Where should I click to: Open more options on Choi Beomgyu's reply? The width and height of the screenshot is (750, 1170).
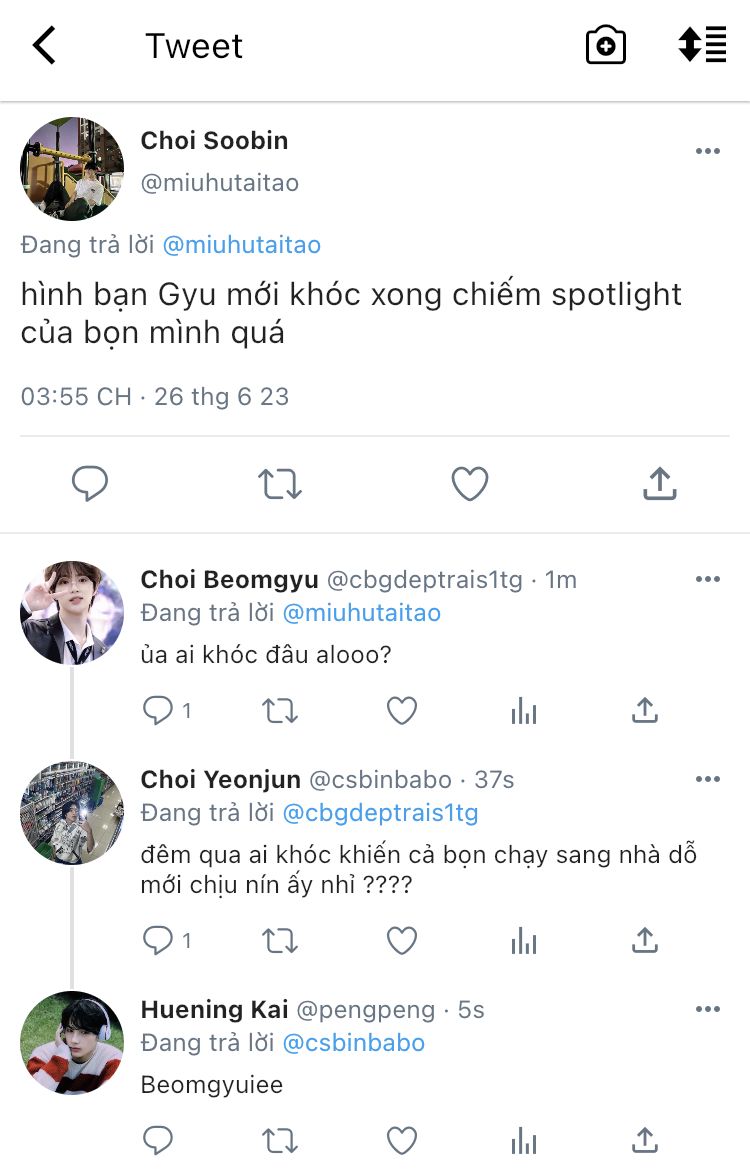(708, 580)
